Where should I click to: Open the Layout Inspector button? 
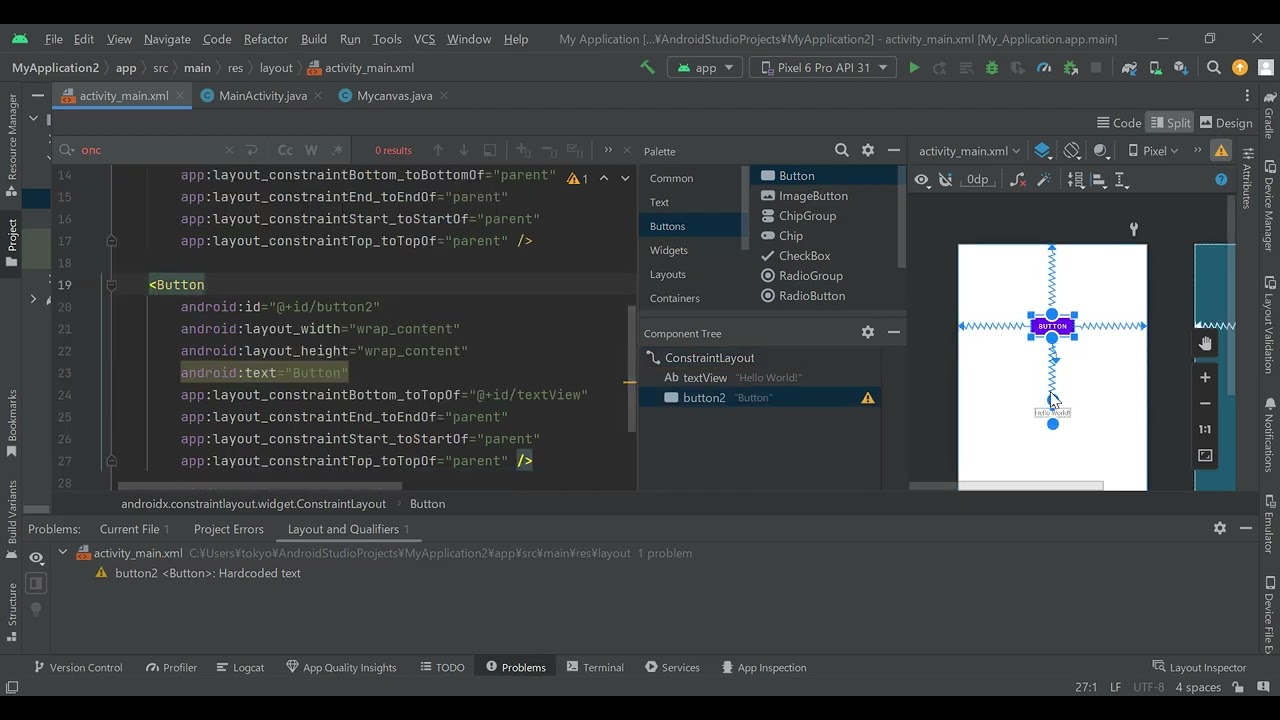point(1199,667)
